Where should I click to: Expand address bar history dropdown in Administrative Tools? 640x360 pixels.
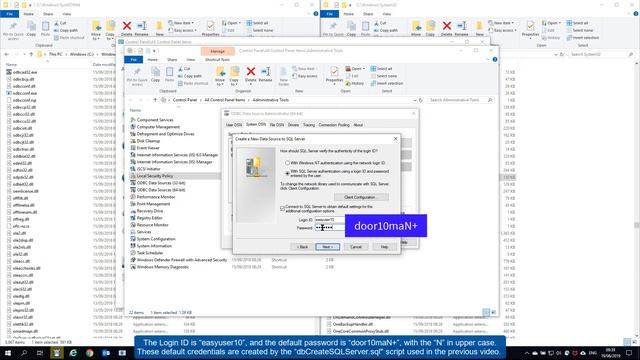pyautogui.click(x=415, y=100)
